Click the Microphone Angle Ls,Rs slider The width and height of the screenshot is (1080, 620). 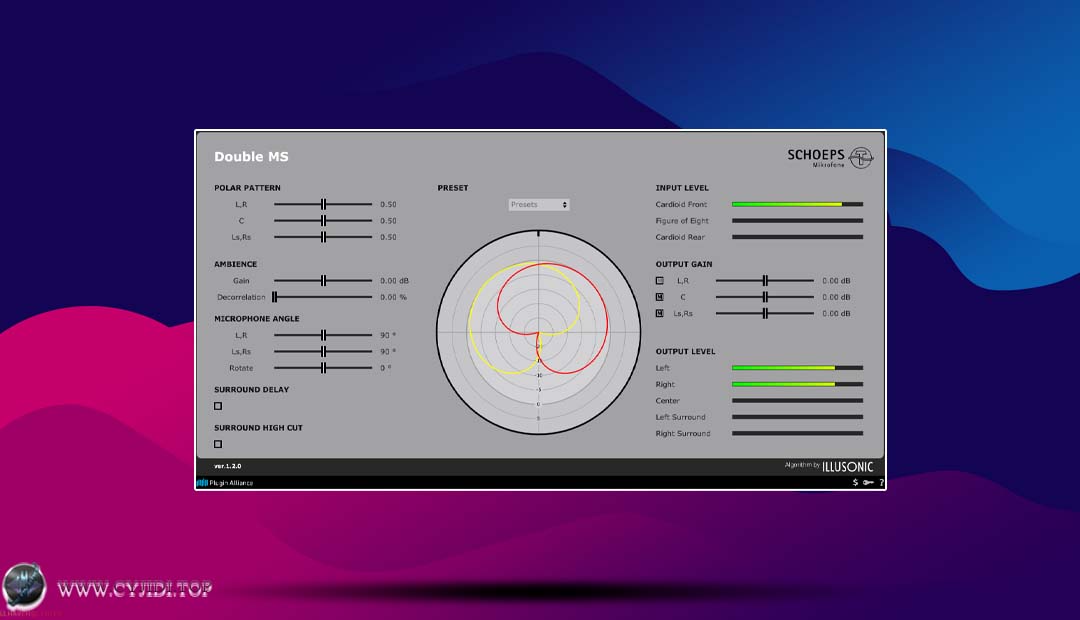(x=323, y=351)
